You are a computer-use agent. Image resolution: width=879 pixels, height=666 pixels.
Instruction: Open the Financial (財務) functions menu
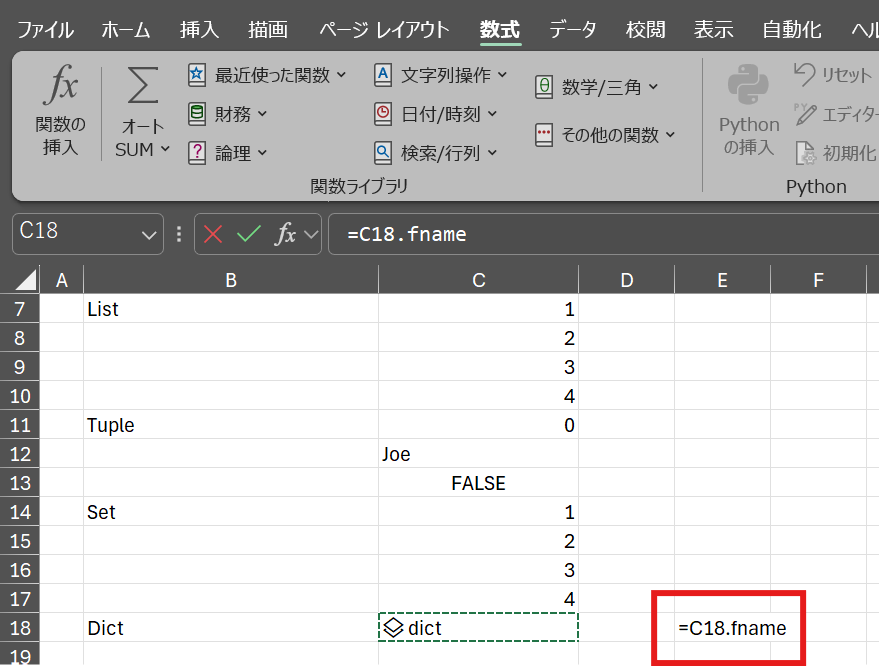click(227, 114)
